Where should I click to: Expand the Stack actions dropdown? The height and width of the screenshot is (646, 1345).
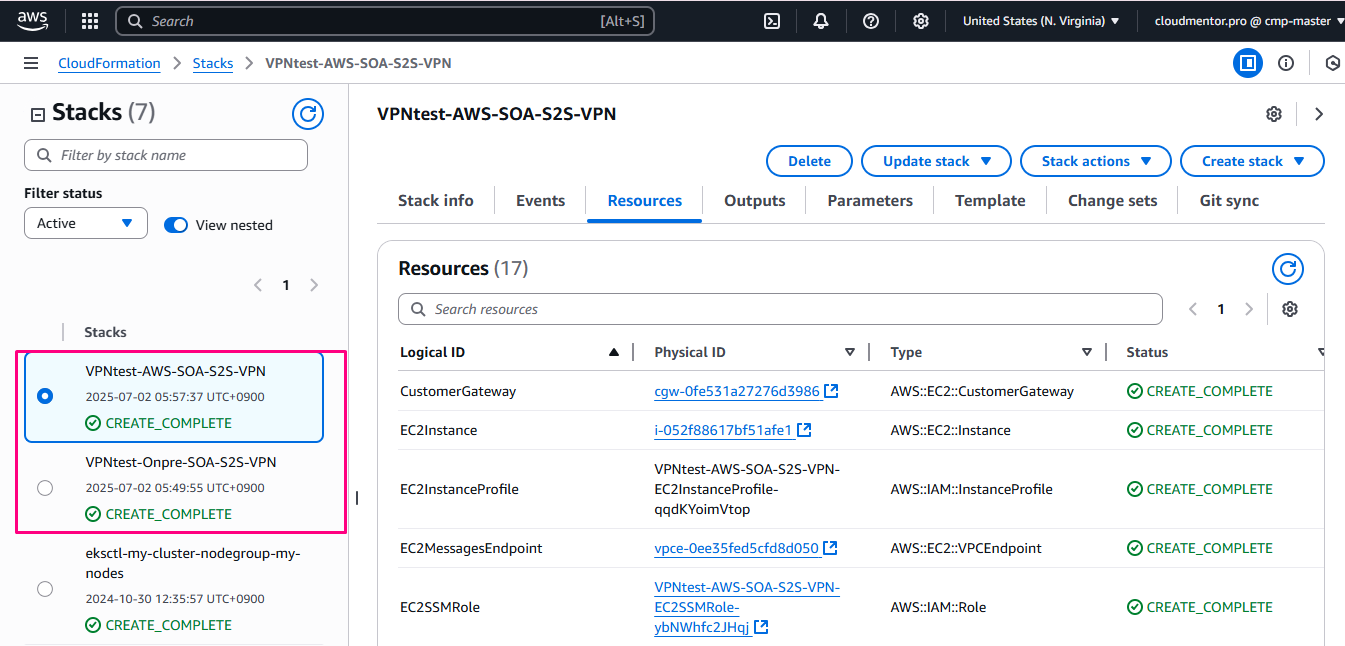click(1095, 161)
